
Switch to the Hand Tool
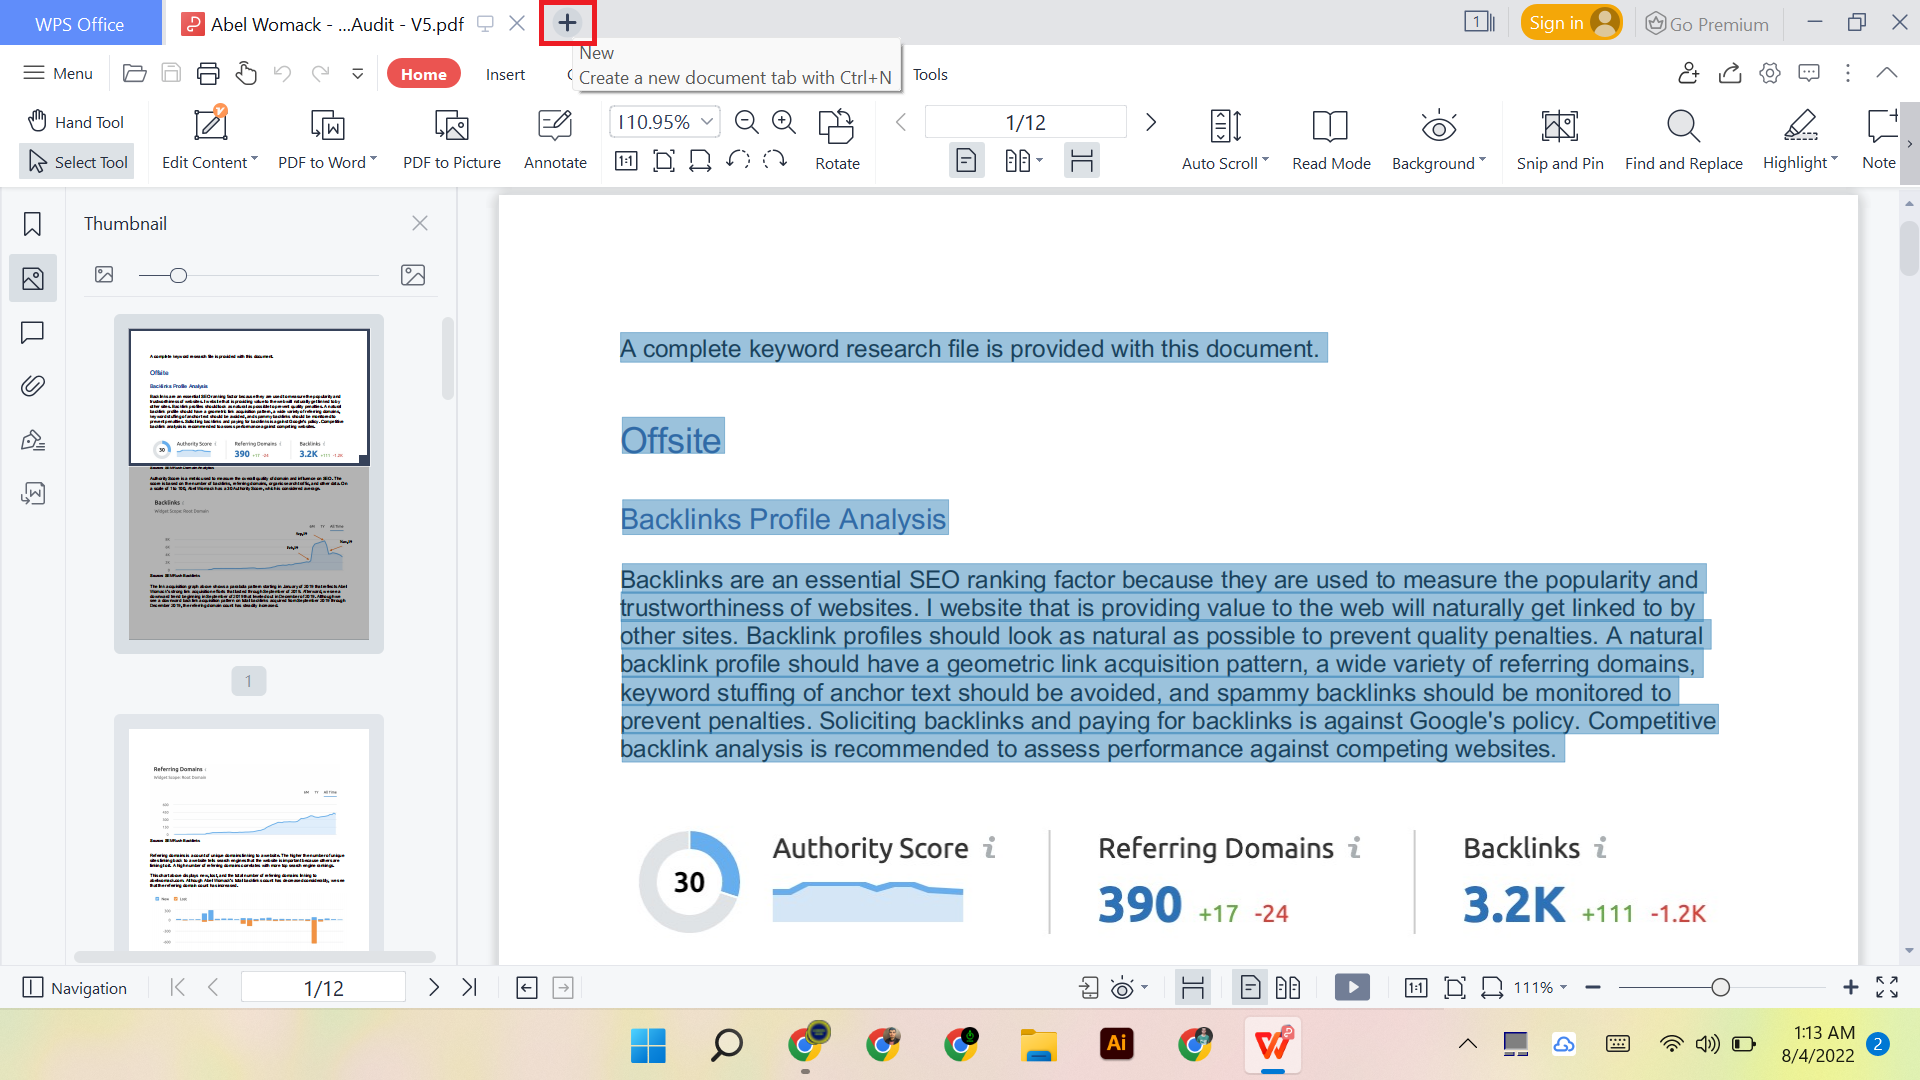tap(75, 121)
